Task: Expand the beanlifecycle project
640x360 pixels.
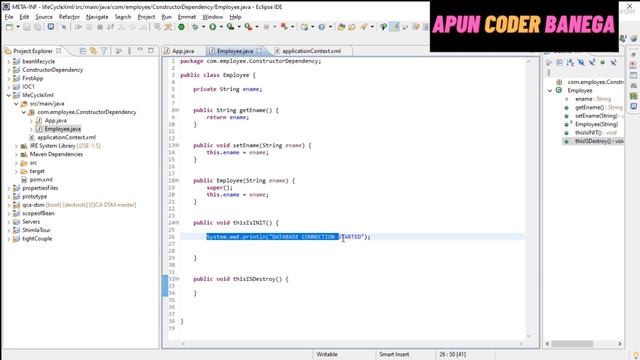Action: 9,61
